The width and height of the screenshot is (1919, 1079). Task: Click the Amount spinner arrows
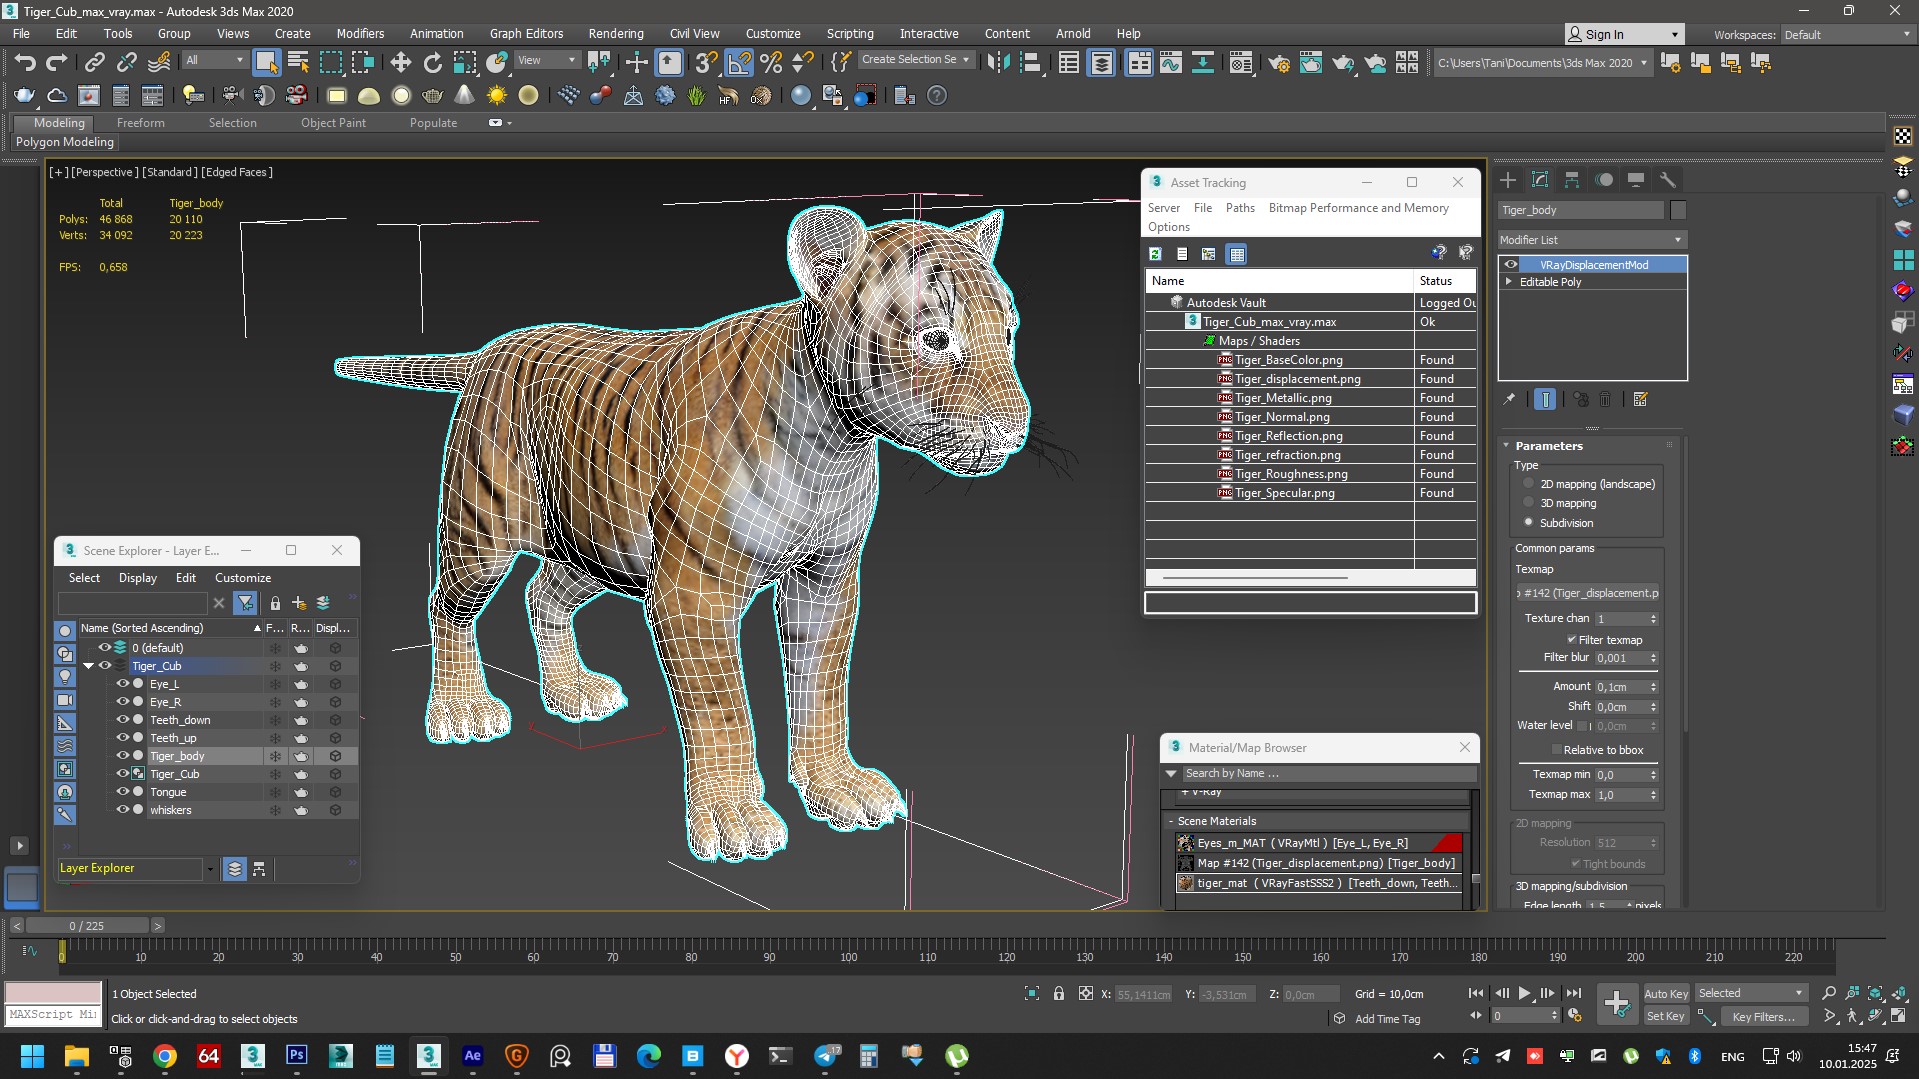click(1653, 687)
